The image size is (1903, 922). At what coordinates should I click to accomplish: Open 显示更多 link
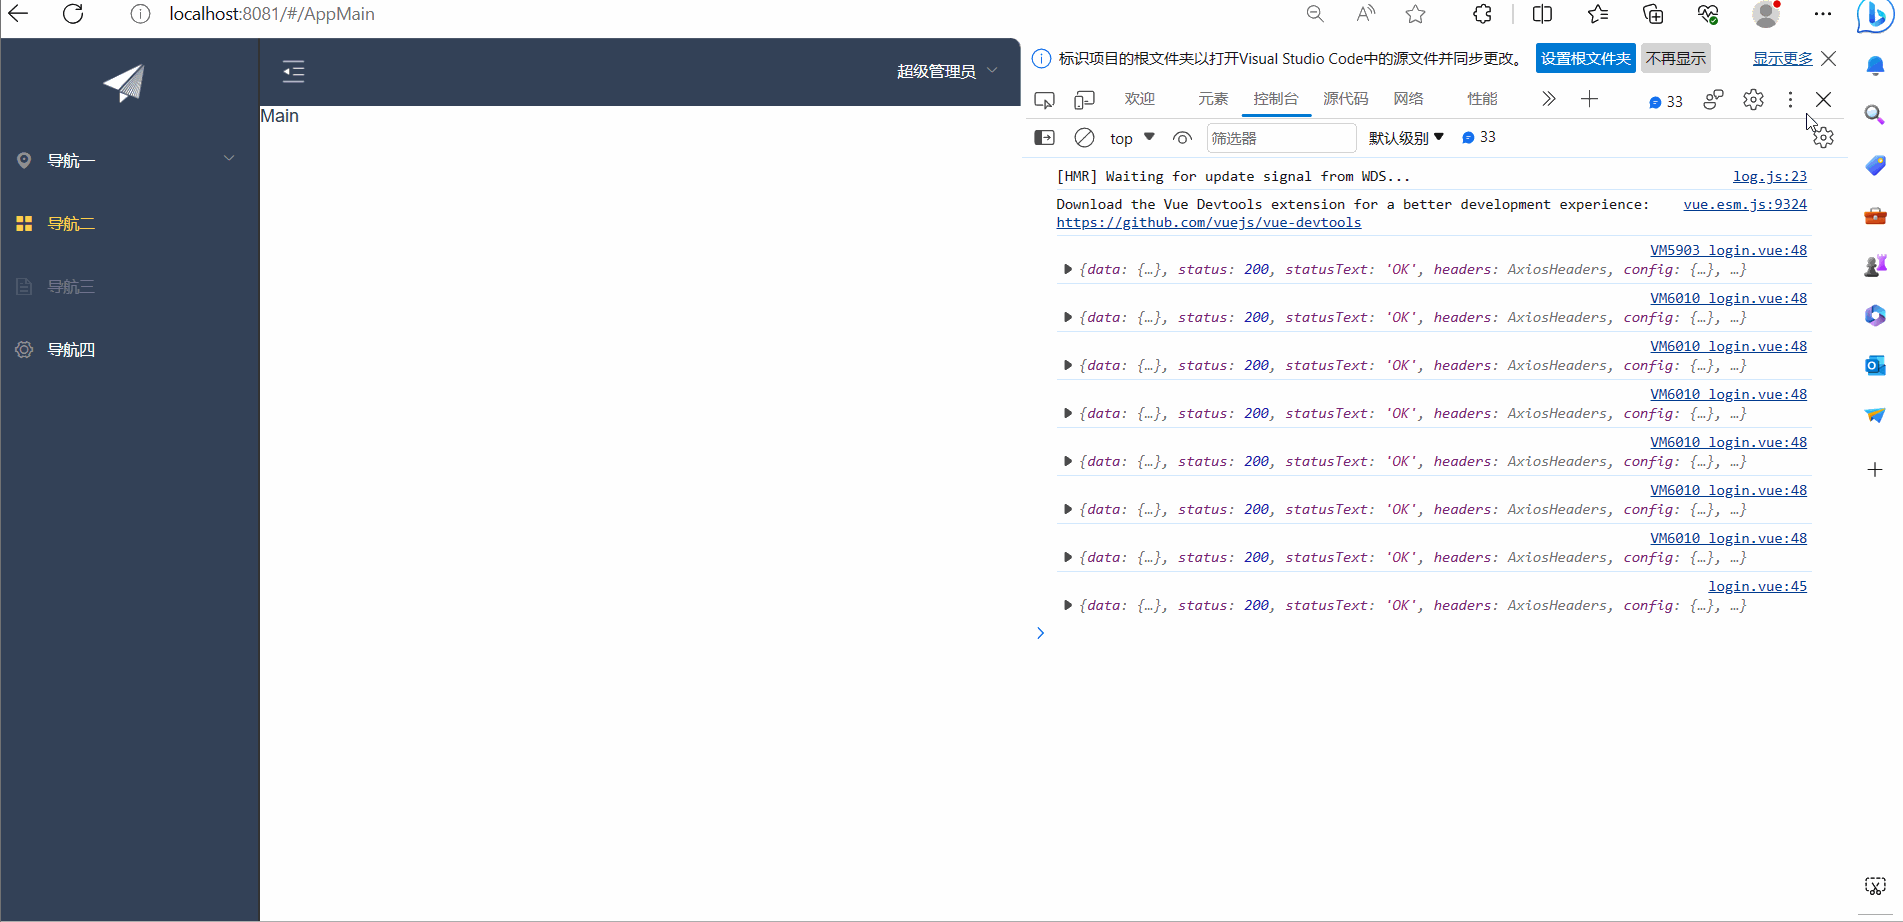click(1782, 58)
